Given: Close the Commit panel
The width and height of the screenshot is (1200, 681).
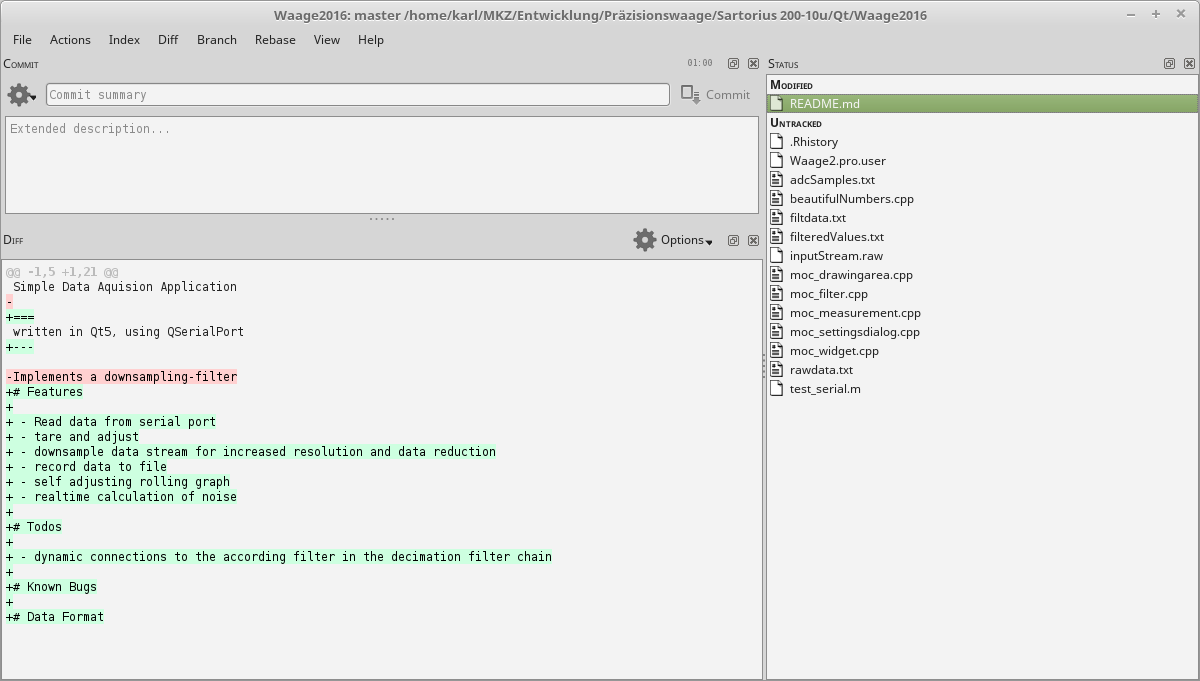Looking at the screenshot, I should [753, 64].
